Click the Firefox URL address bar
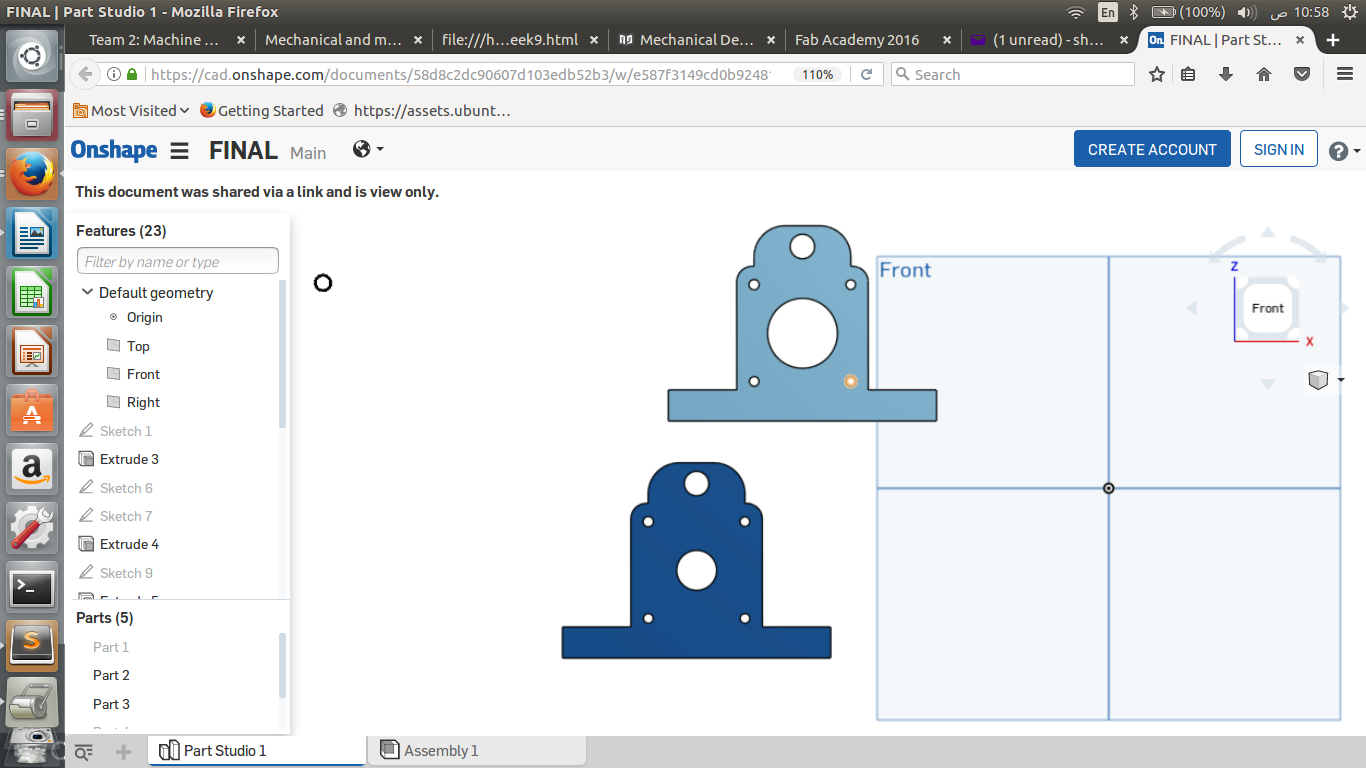Image resolution: width=1366 pixels, height=768 pixels. tap(460, 74)
